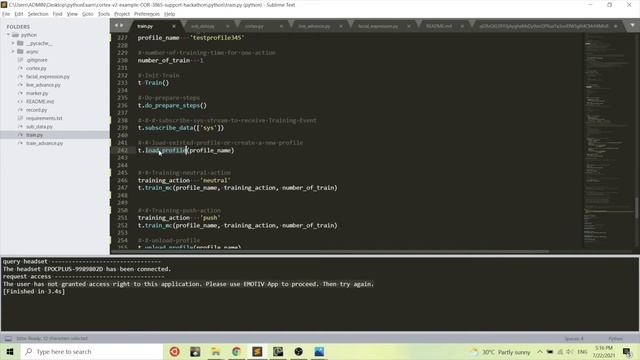Open the View menu
Viewport: 640px width, 360px height.
pos(72,14)
